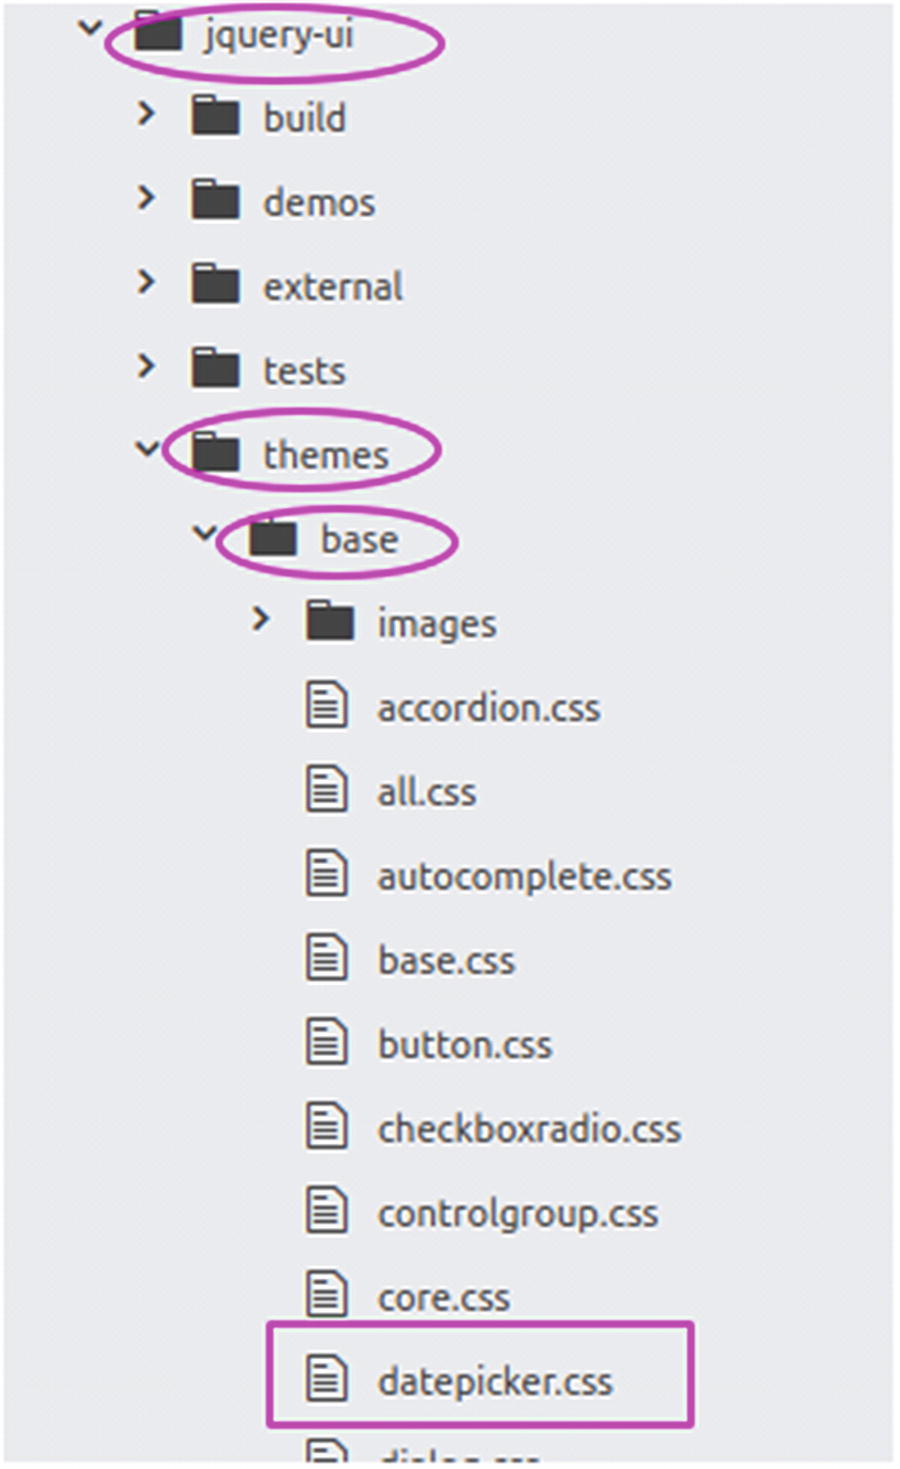This screenshot has width=900, height=1469.
Task: Open checkboxradio.css in the tree
Action: (x=528, y=1130)
